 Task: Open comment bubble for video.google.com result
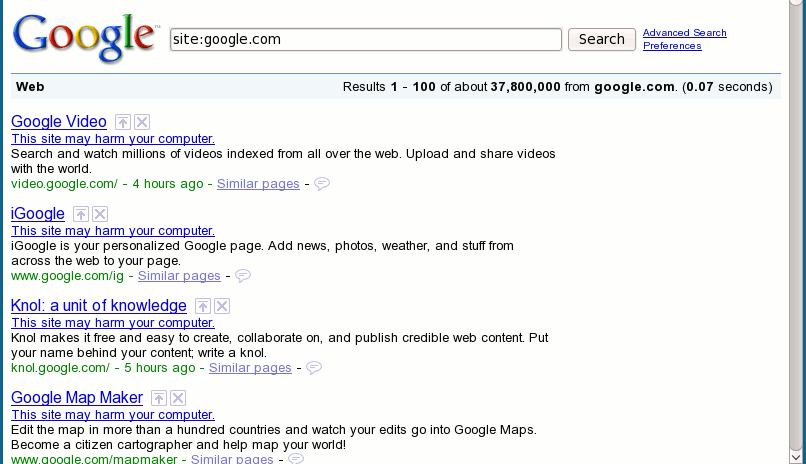coord(322,183)
